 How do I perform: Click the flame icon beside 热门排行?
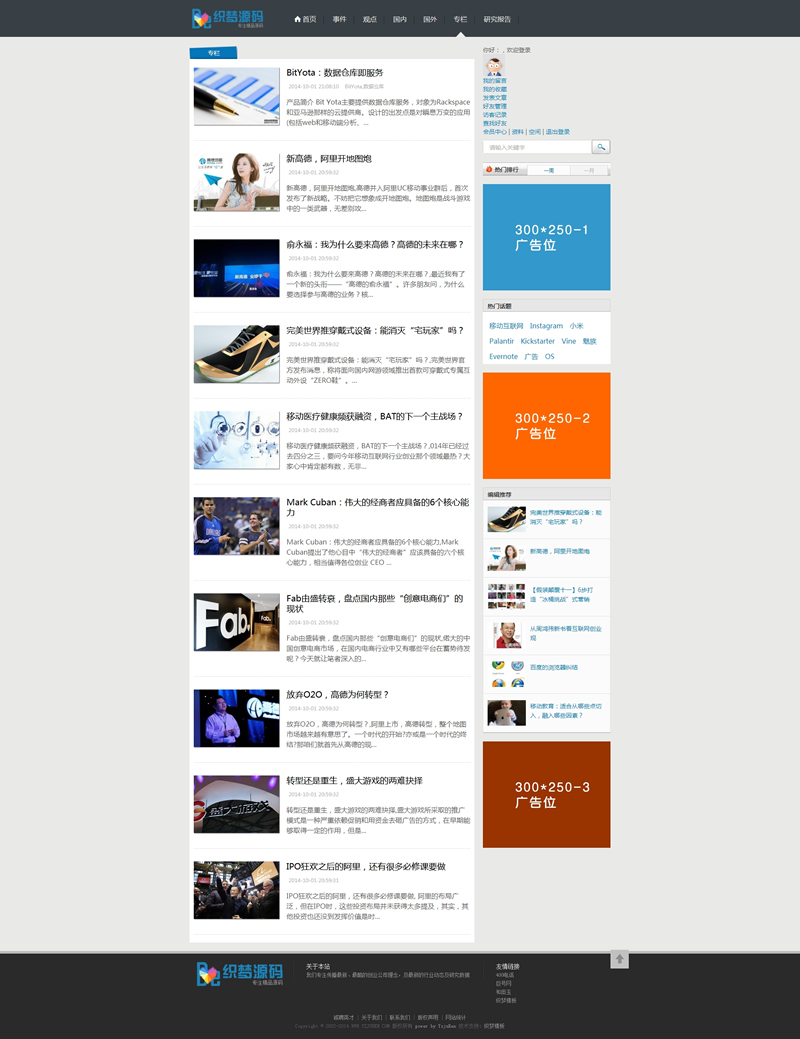pos(489,170)
